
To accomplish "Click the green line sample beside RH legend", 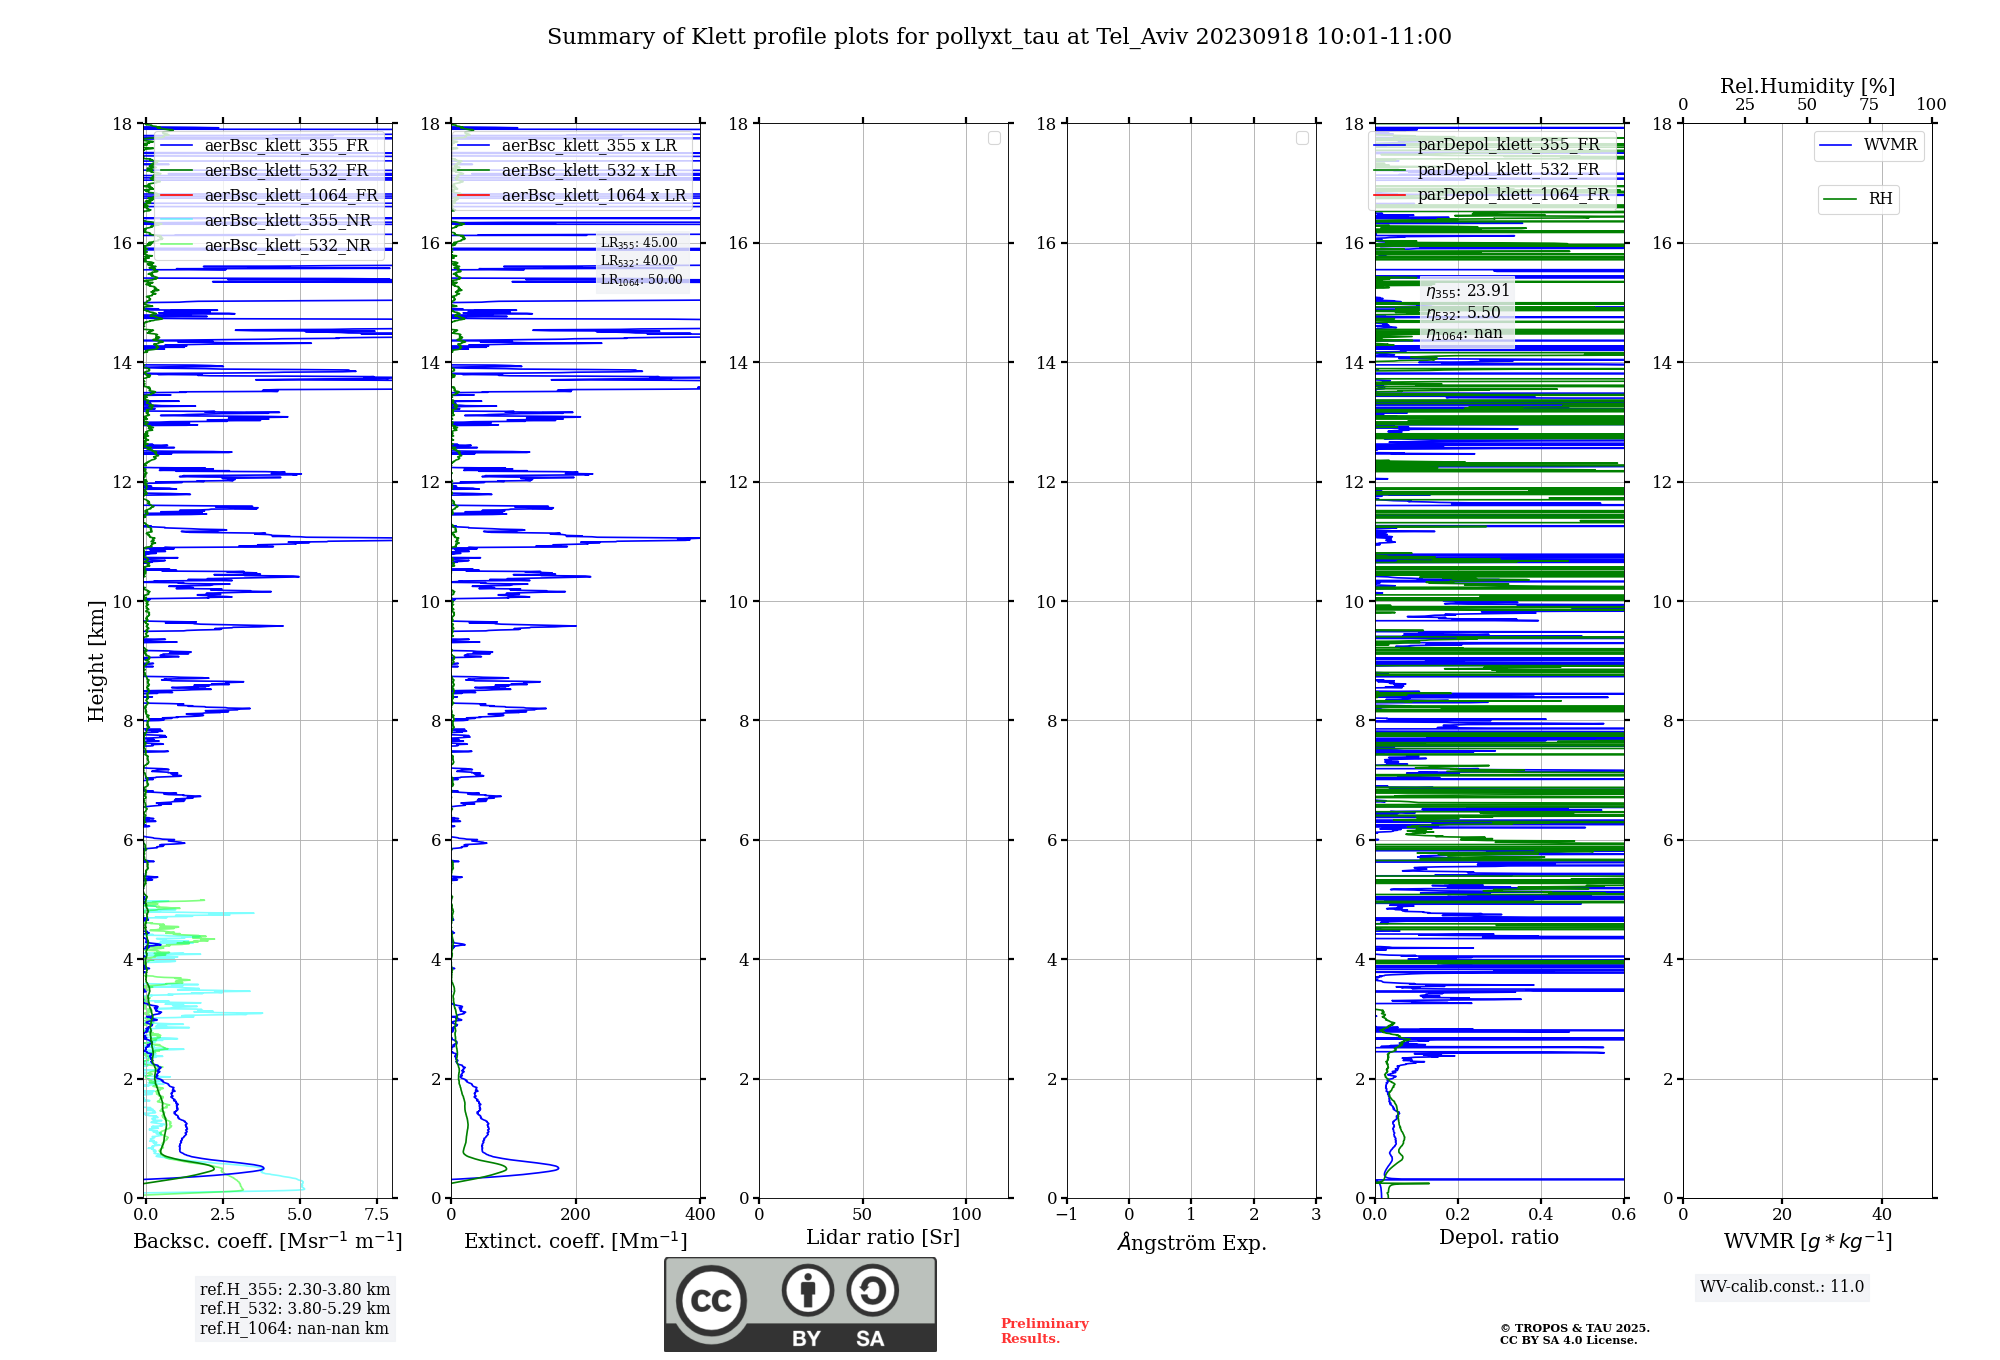I will tap(1840, 199).
